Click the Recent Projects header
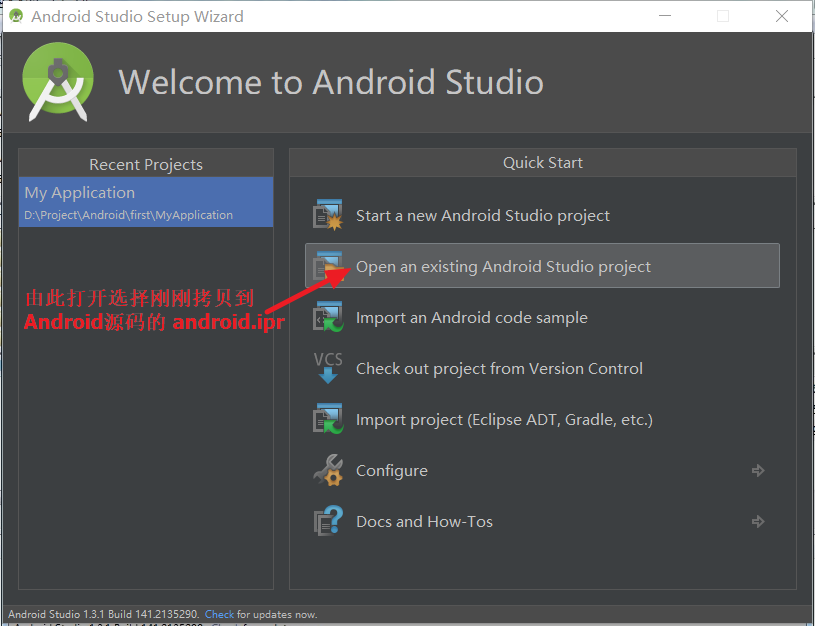Viewport: 815px width, 626px height. click(146, 164)
